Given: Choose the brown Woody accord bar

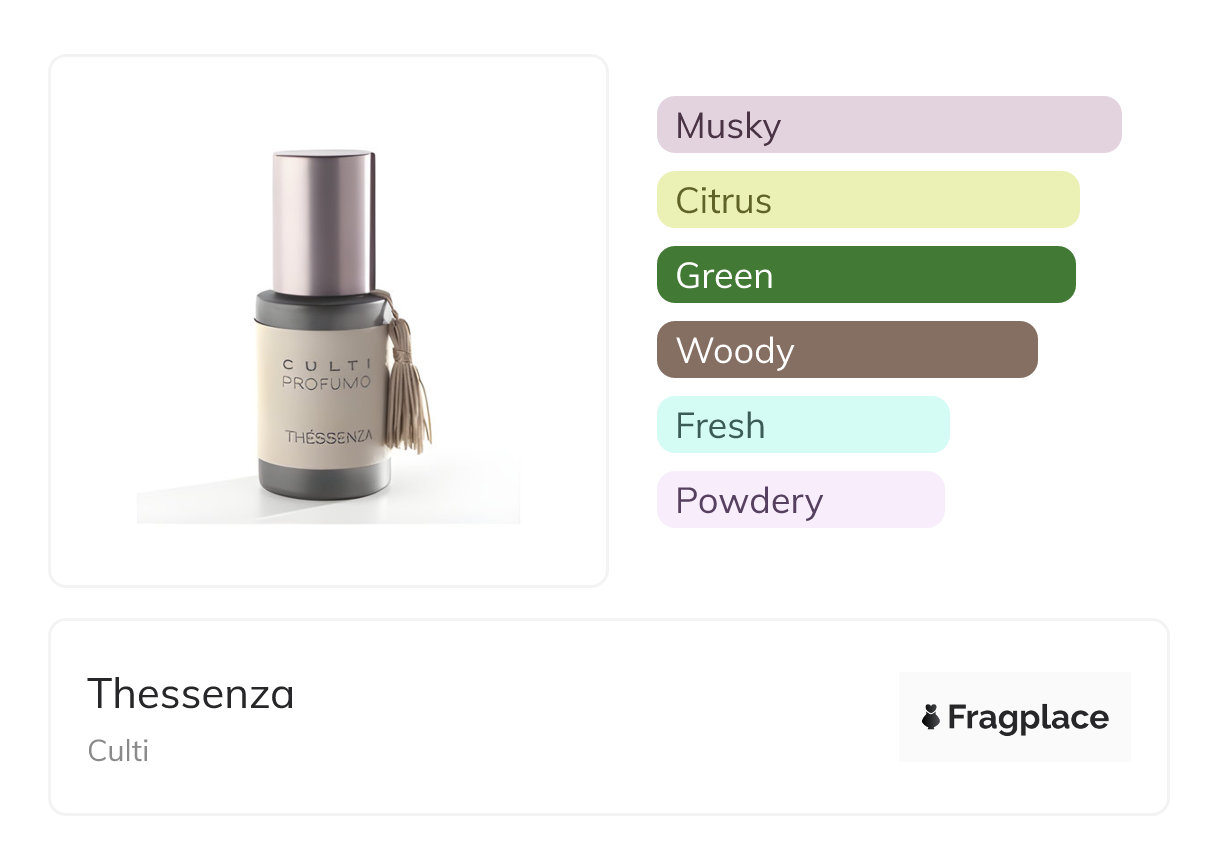Looking at the screenshot, I should click(x=846, y=350).
